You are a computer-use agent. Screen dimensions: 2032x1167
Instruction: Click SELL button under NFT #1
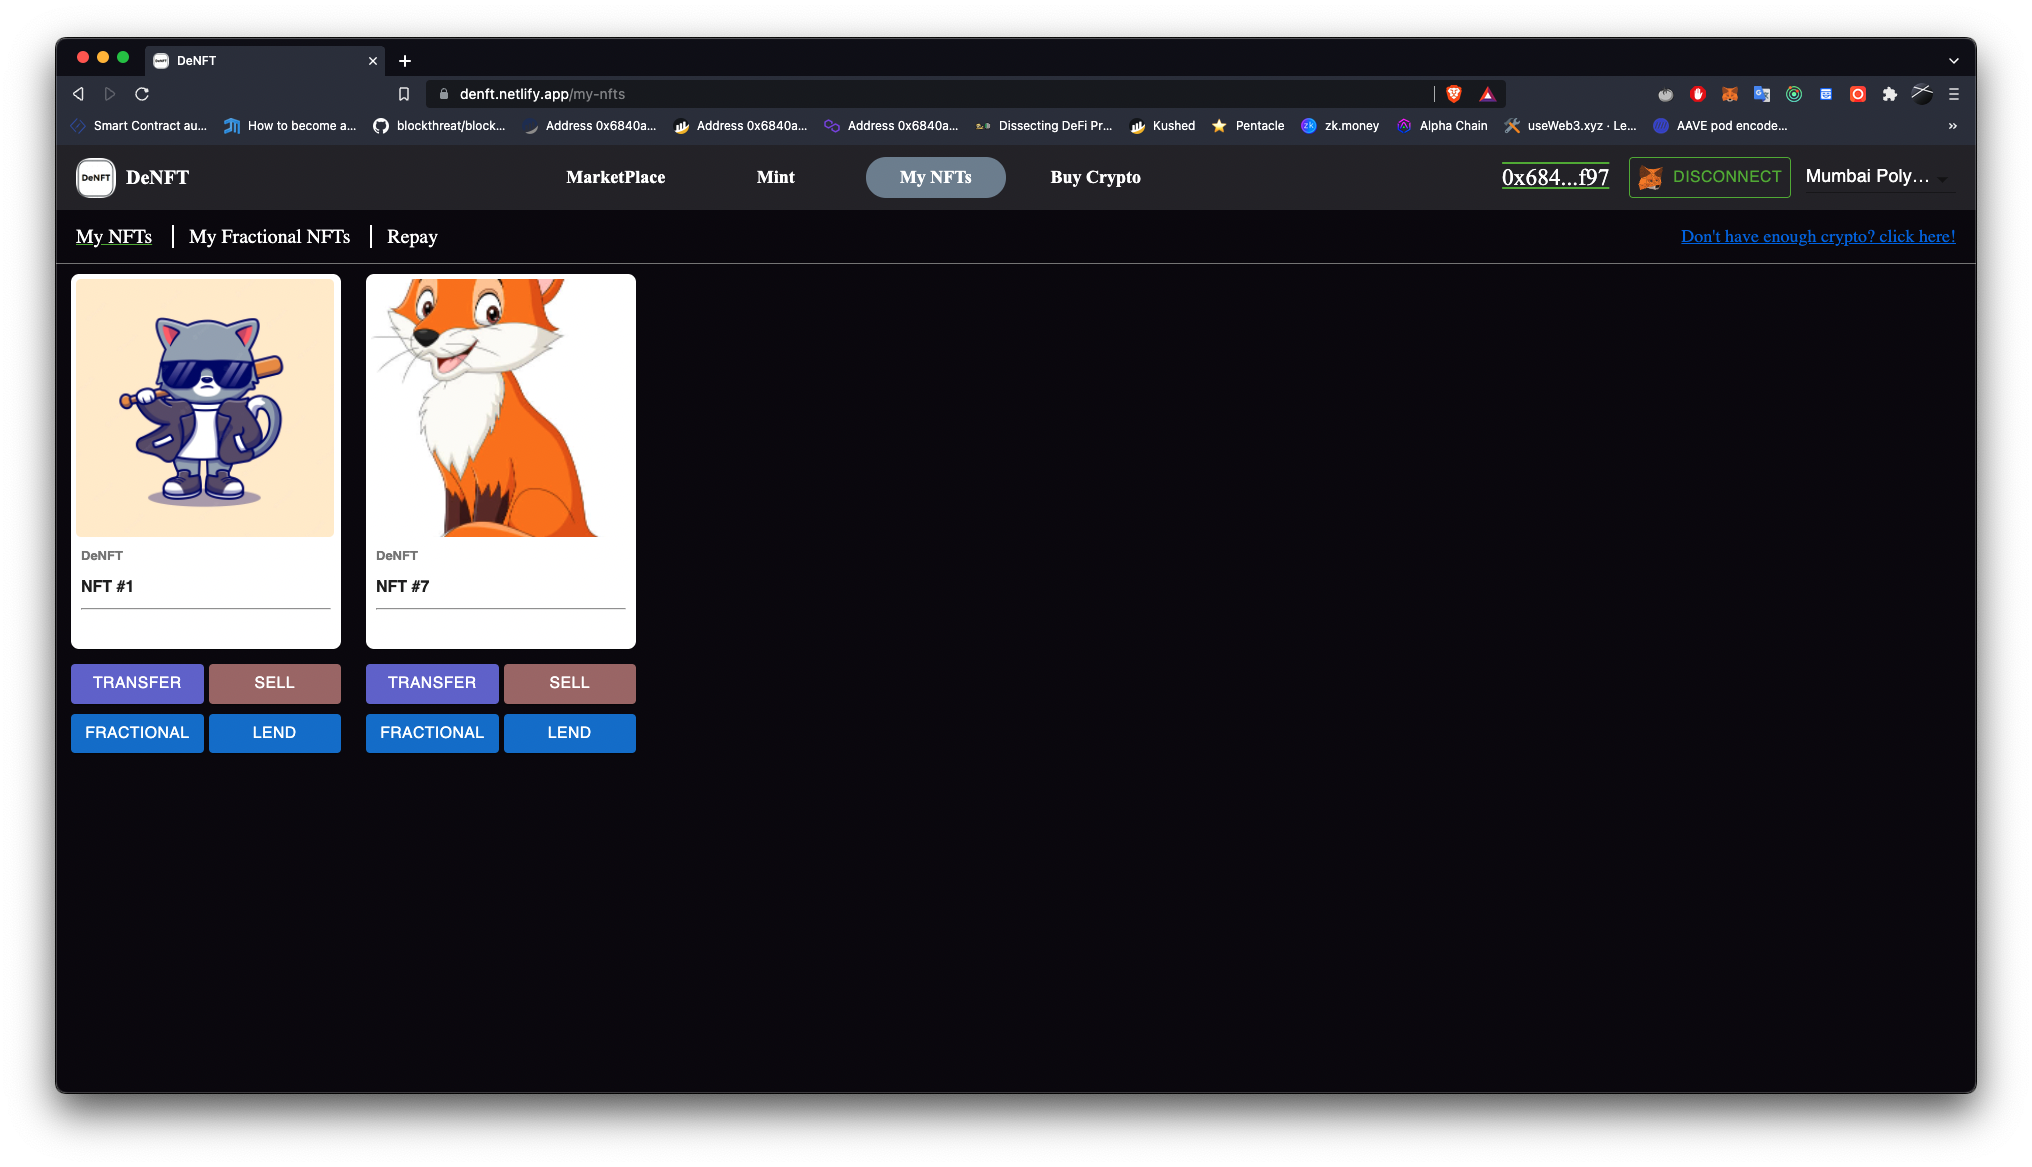tap(274, 683)
